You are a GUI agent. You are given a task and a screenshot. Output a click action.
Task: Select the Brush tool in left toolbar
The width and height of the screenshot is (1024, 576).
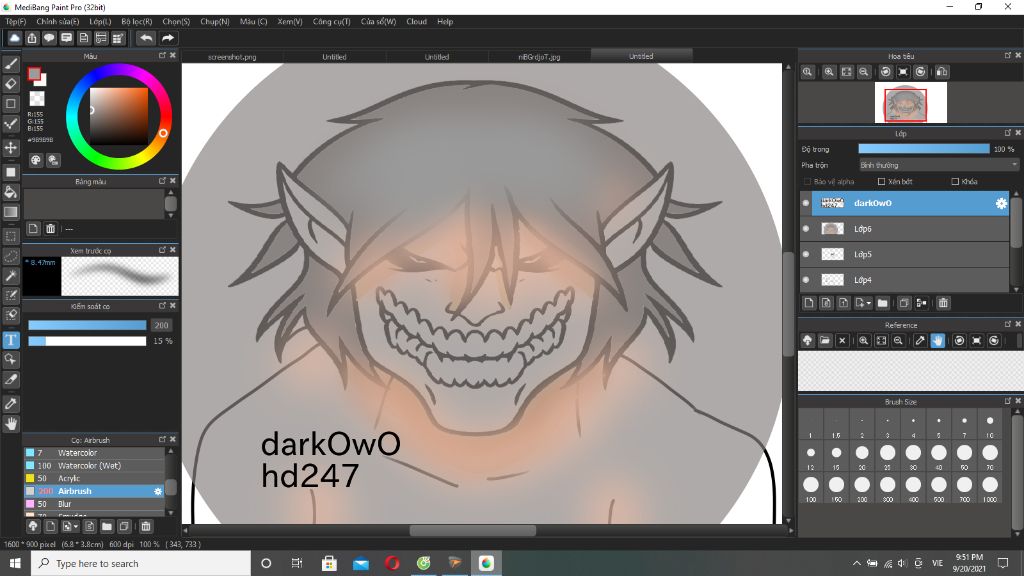(11, 64)
